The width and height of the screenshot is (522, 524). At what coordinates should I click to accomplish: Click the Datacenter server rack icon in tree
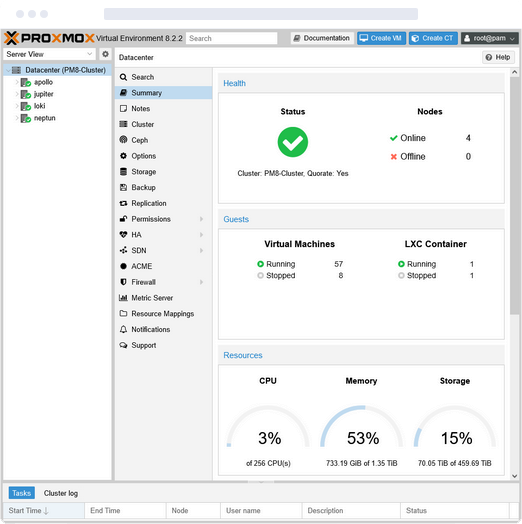(16, 70)
